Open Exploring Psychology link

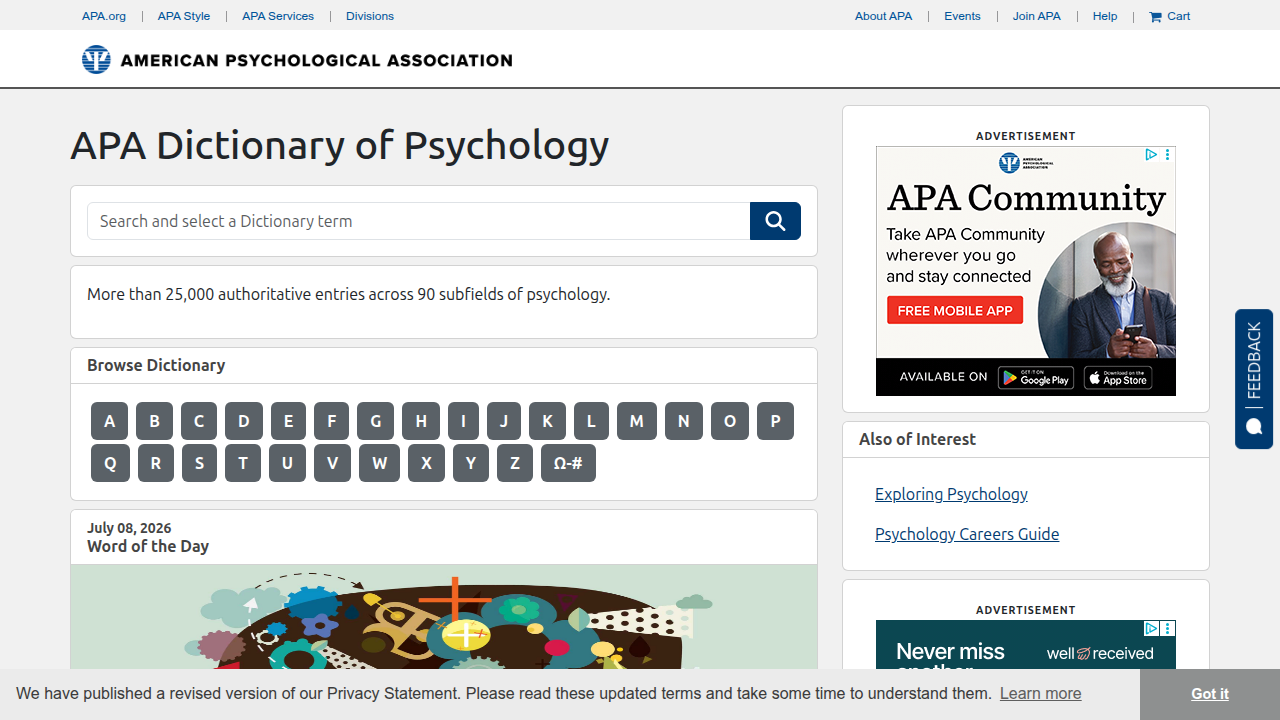[951, 494]
